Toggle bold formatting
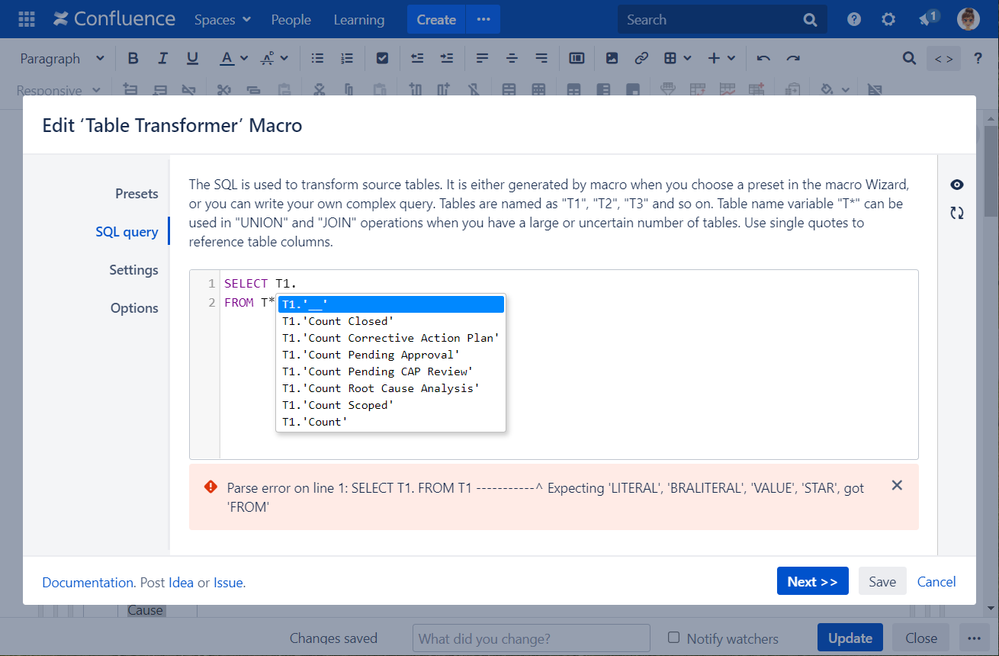 [x=133, y=59]
